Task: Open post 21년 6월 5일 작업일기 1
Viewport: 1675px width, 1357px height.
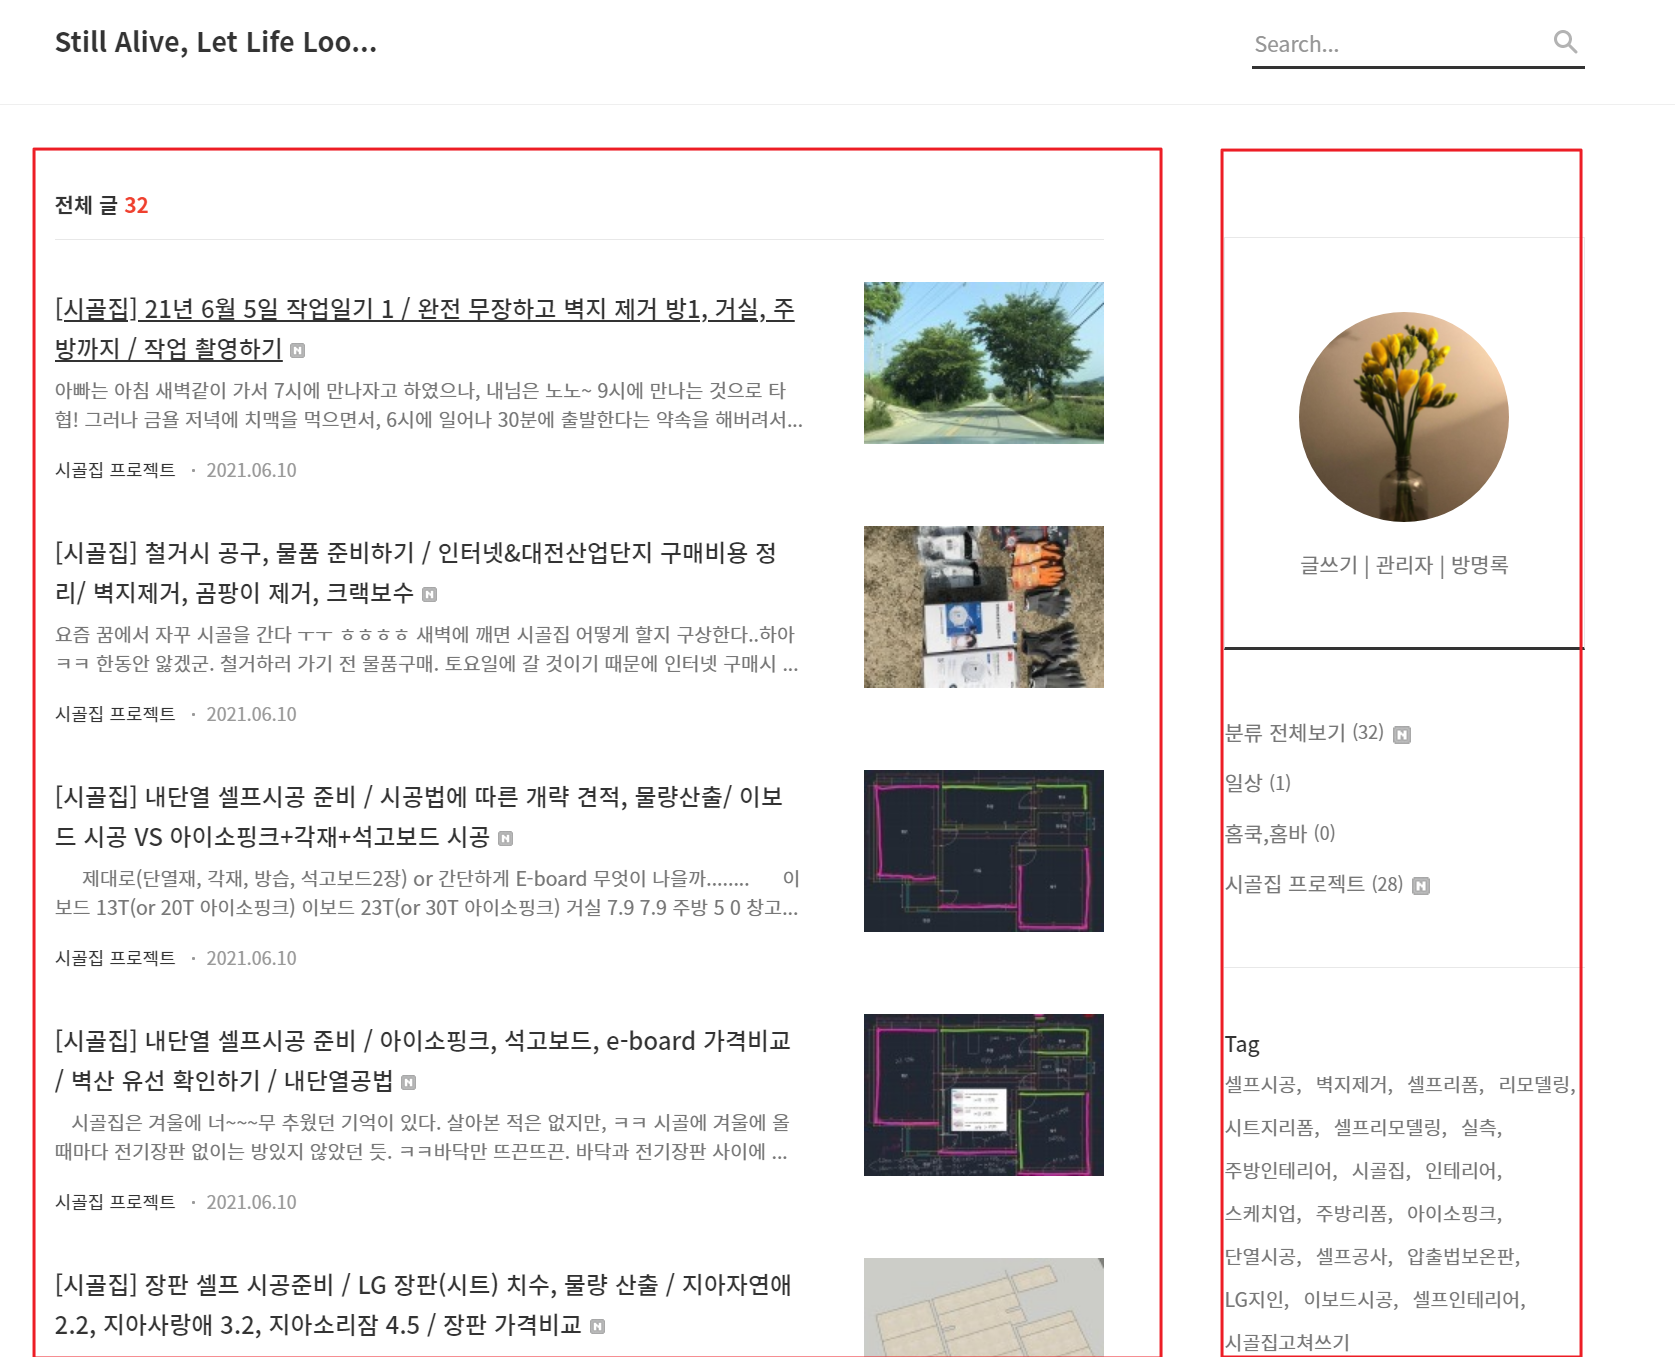Action: coord(425,328)
